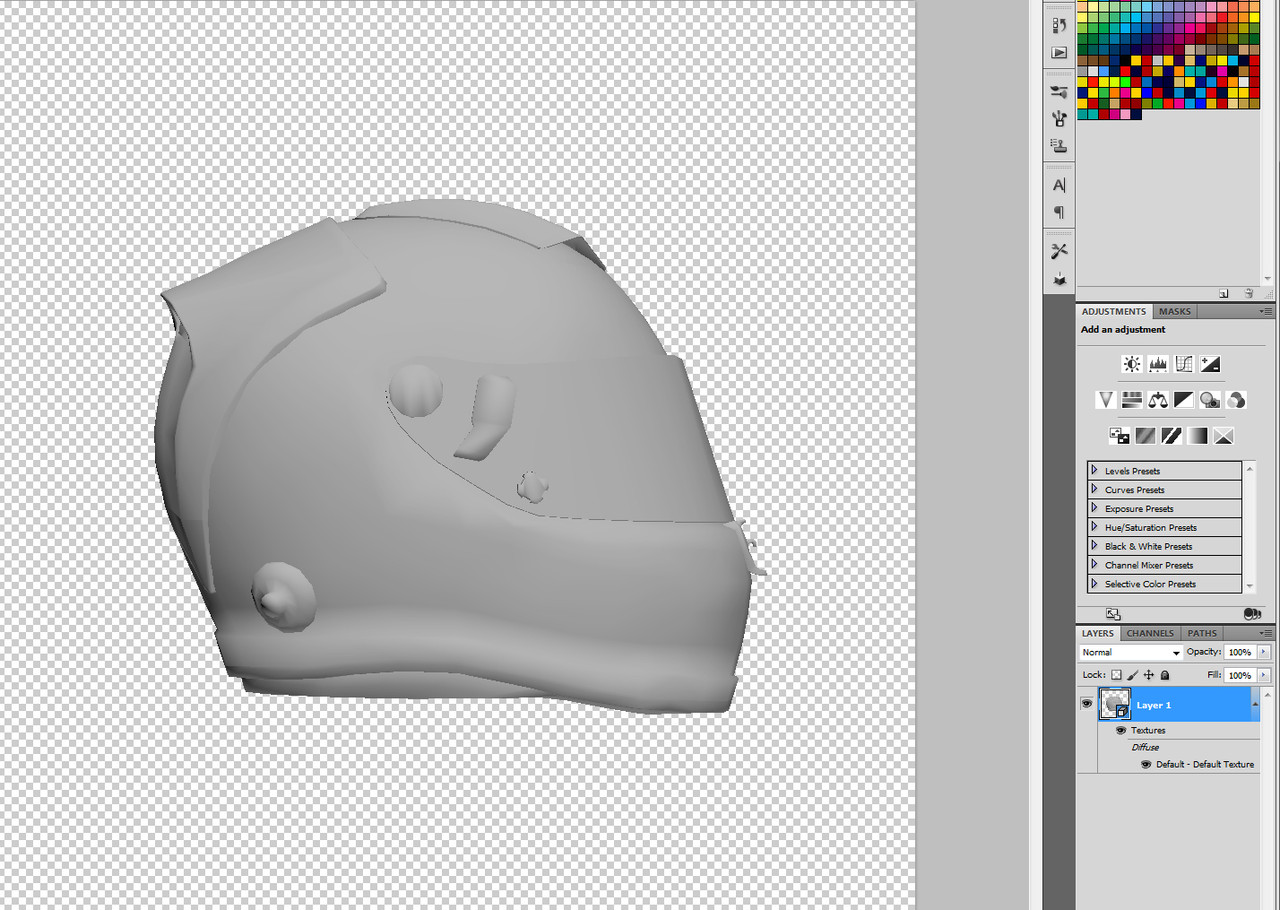Image resolution: width=1280 pixels, height=910 pixels.
Task: Toggle visibility of Textures
Action: coord(1121,730)
